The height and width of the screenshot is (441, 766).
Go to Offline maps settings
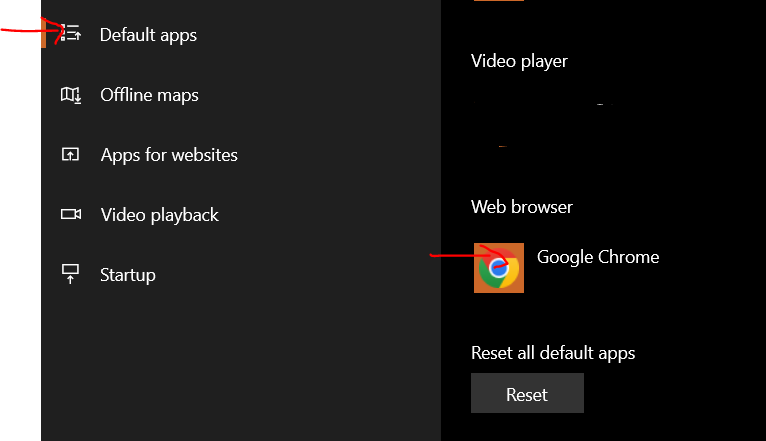click(149, 95)
